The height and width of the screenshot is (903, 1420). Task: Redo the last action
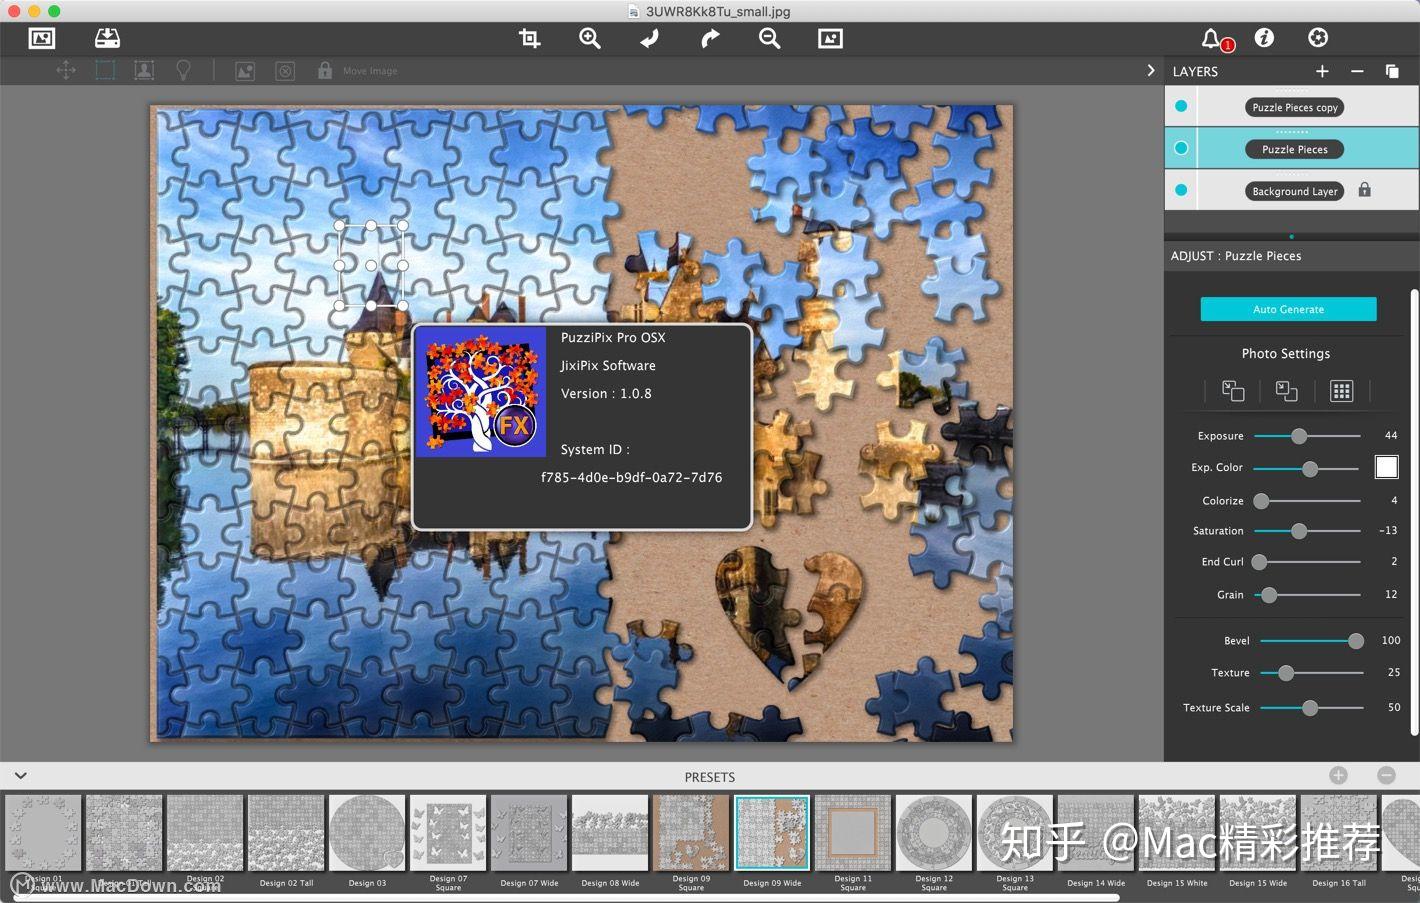[710, 38]
